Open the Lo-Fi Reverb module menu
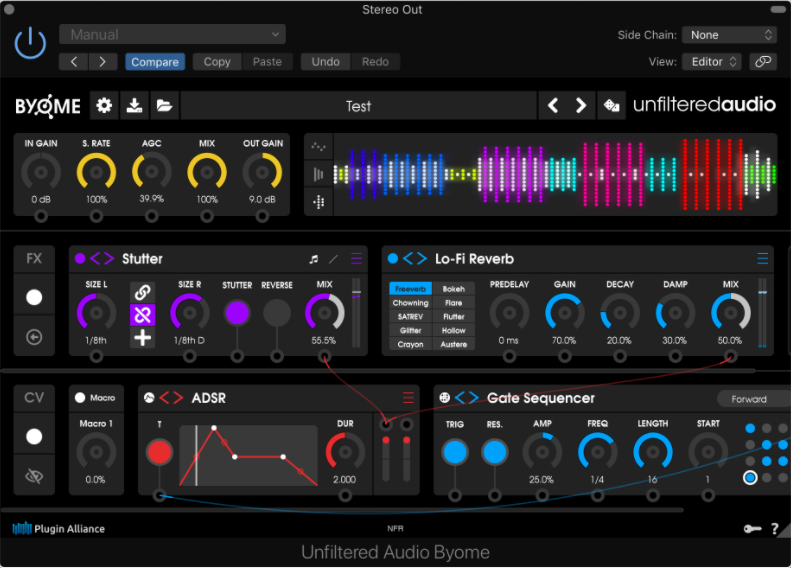This screenshot has height=568, width=791. (x=762, y=259)
